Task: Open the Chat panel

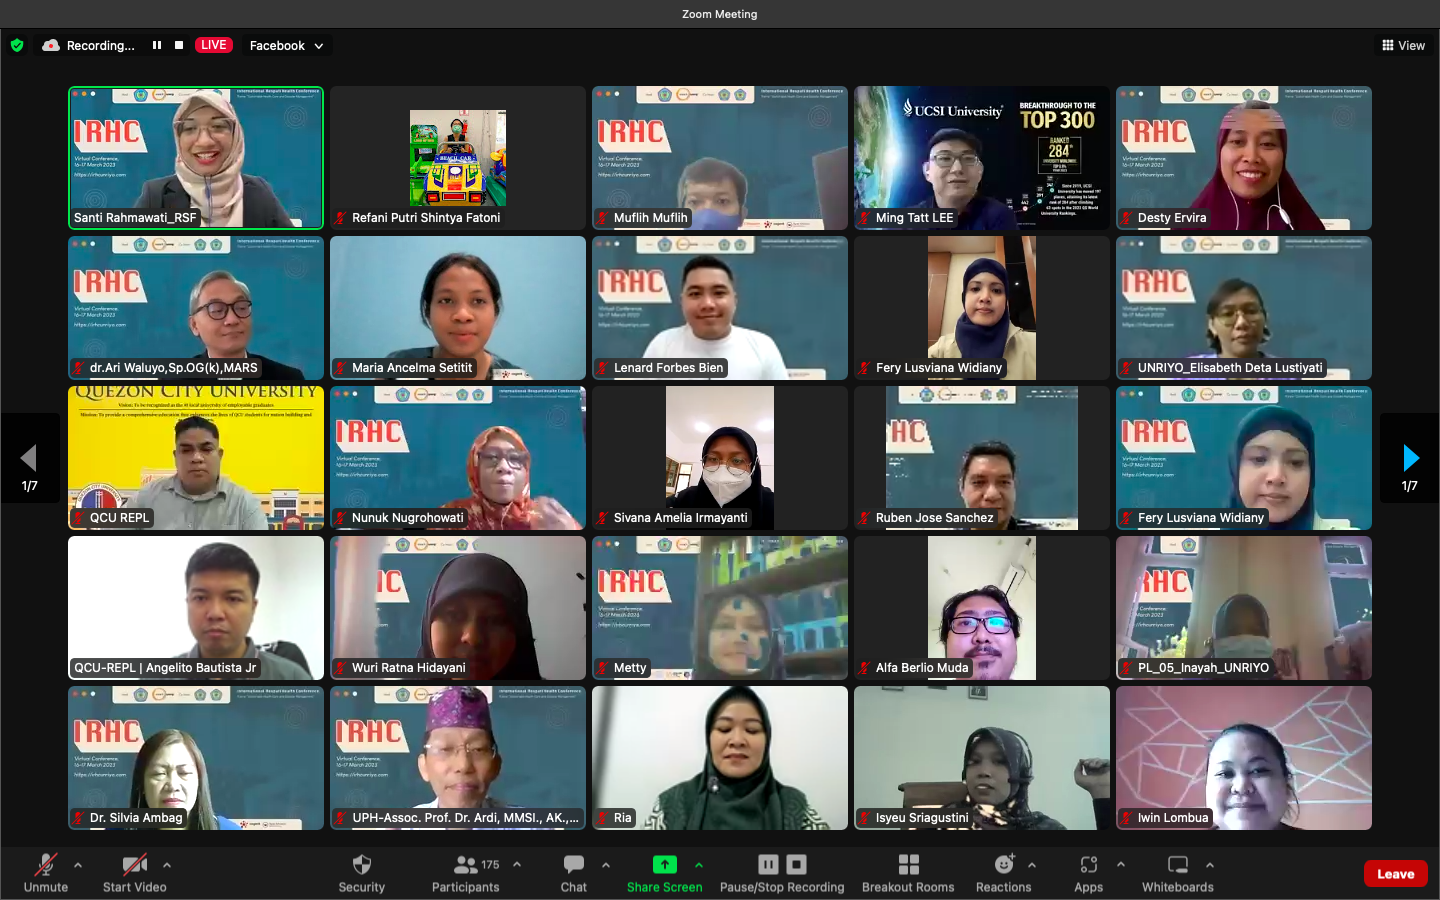Action: 573,872
